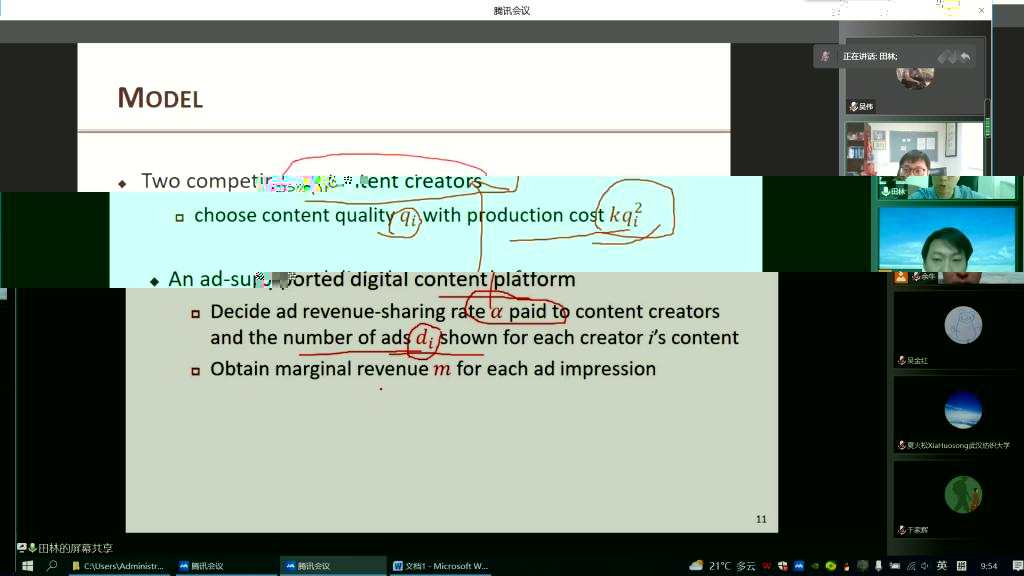Click the 夏火松 muted microphone icon
1024x576 pixels.
tap(901, 445)
